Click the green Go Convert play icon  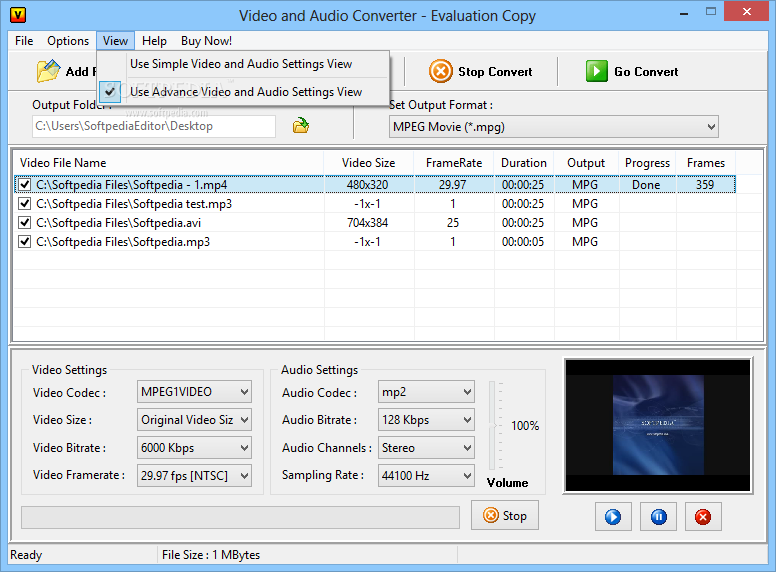[x=597, y=71]
